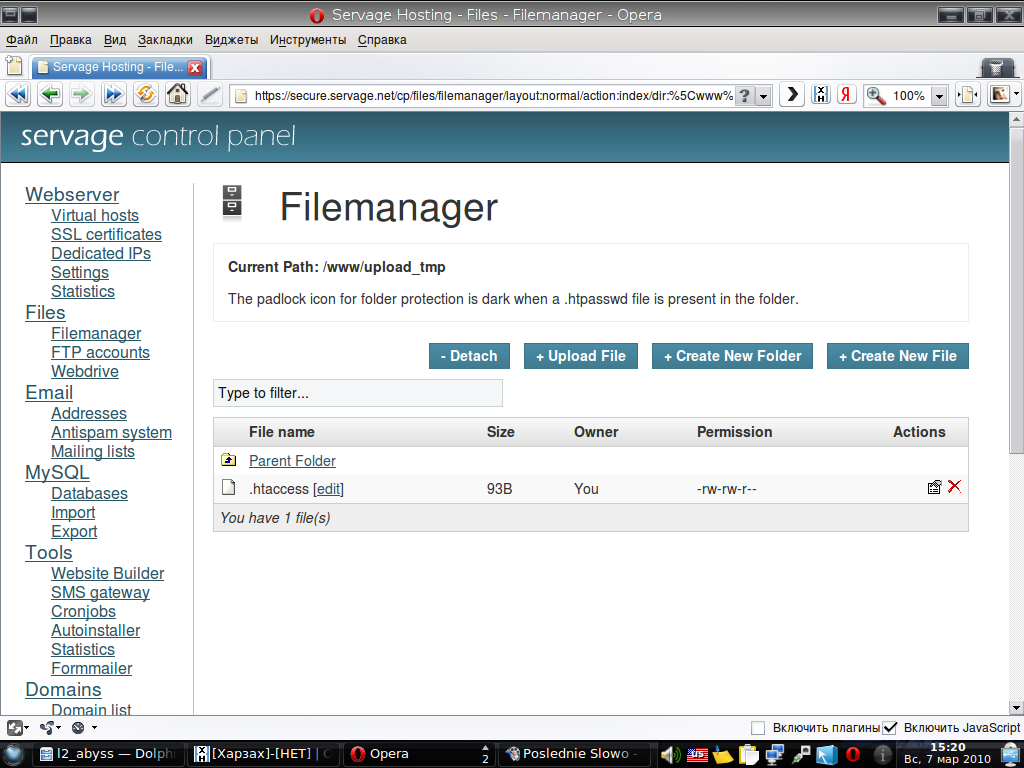Click the XH toolbar icon

pos(821,95)
